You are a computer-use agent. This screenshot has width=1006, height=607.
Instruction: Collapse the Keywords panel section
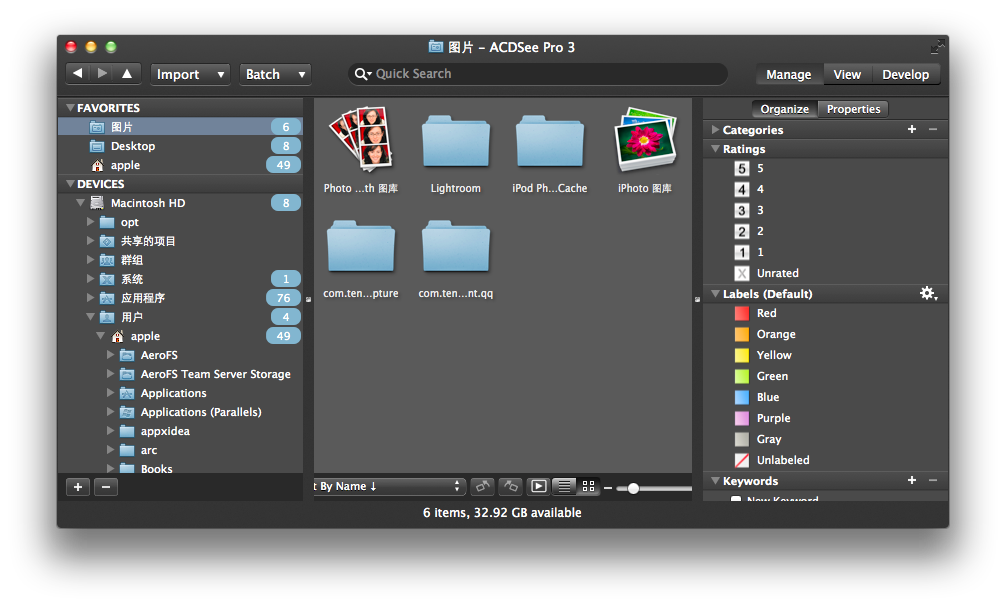[x=715, y=481]
